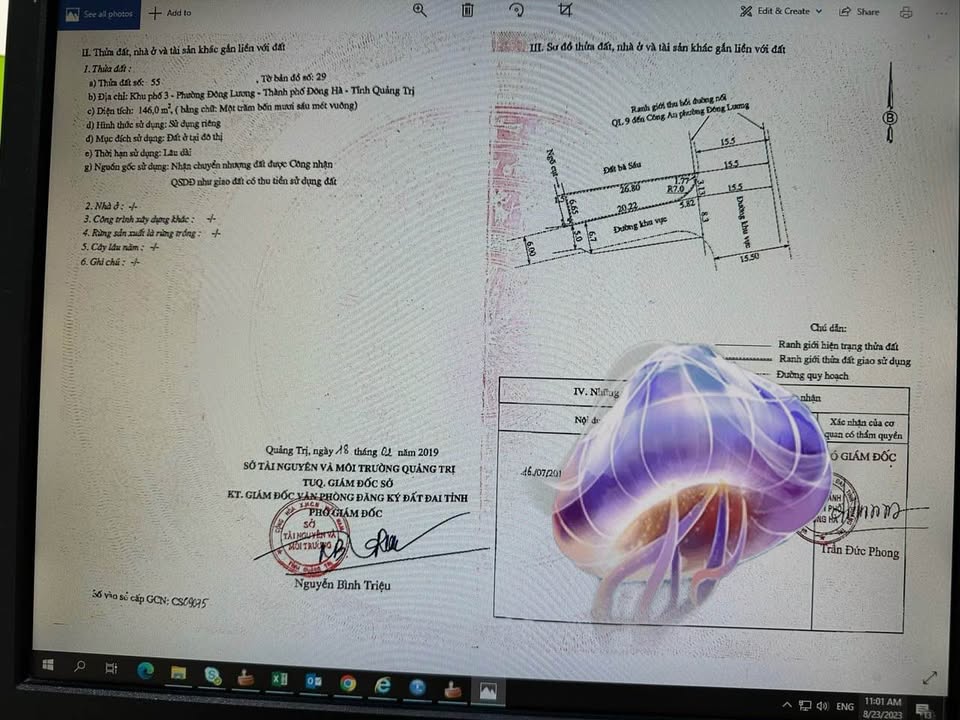Open Task View from the taskbar
This screenshot has height=720, width=960.
pos(110,665)
